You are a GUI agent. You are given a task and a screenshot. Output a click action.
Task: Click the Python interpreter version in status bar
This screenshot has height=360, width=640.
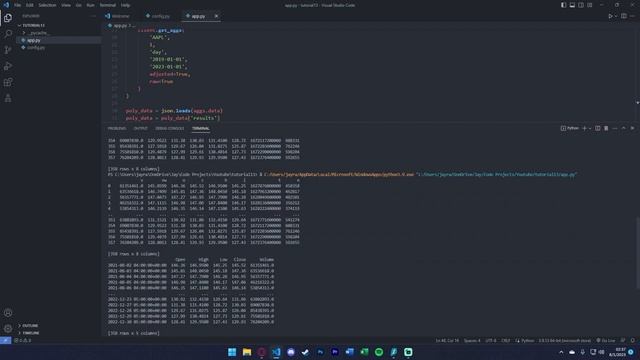pos(564,340)
